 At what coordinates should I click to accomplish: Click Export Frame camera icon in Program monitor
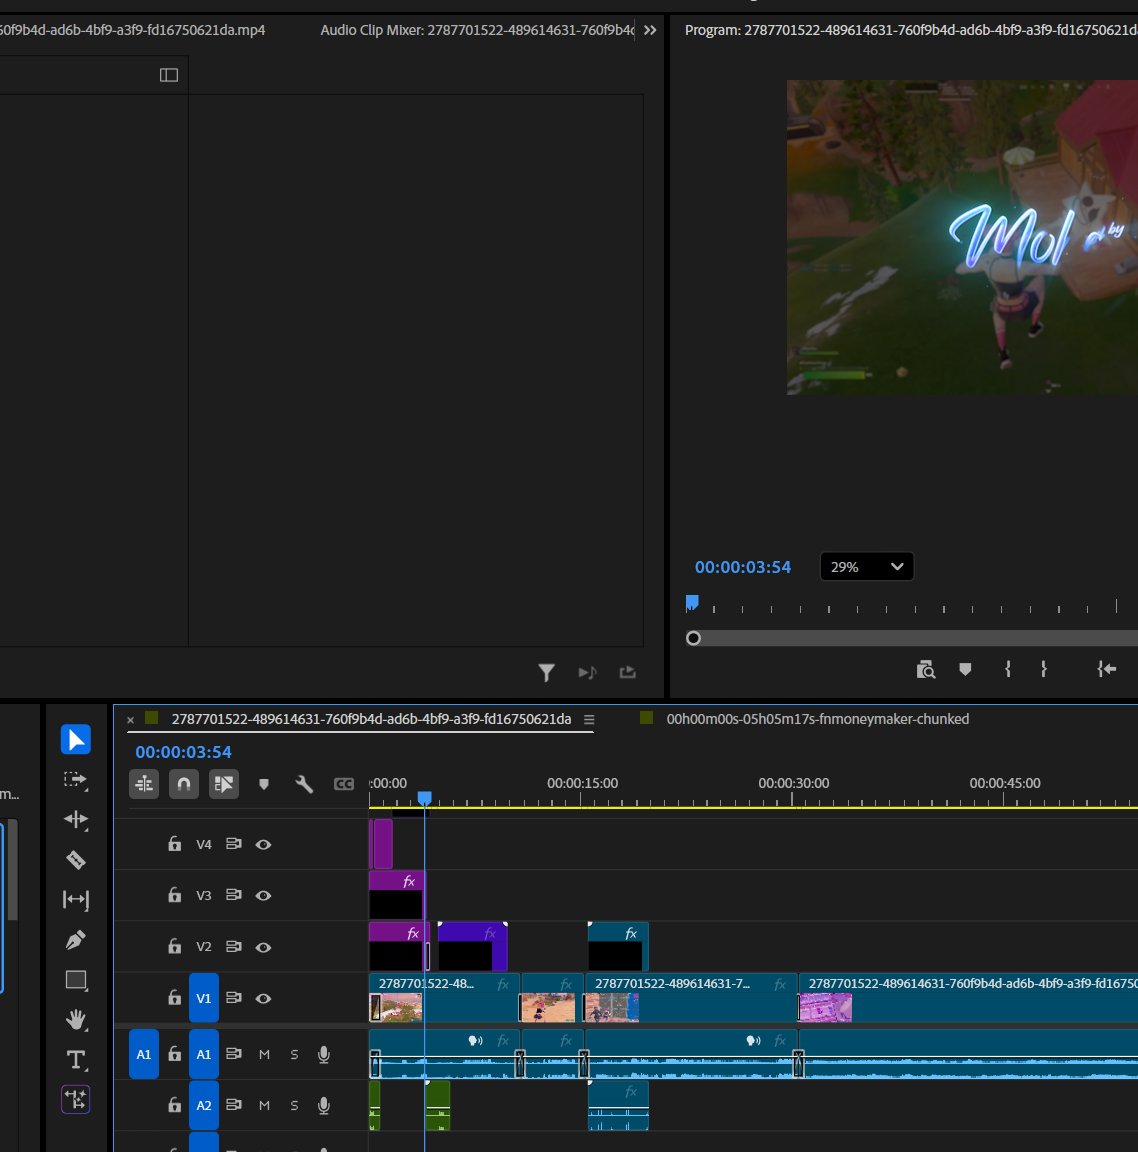[926, 669]
